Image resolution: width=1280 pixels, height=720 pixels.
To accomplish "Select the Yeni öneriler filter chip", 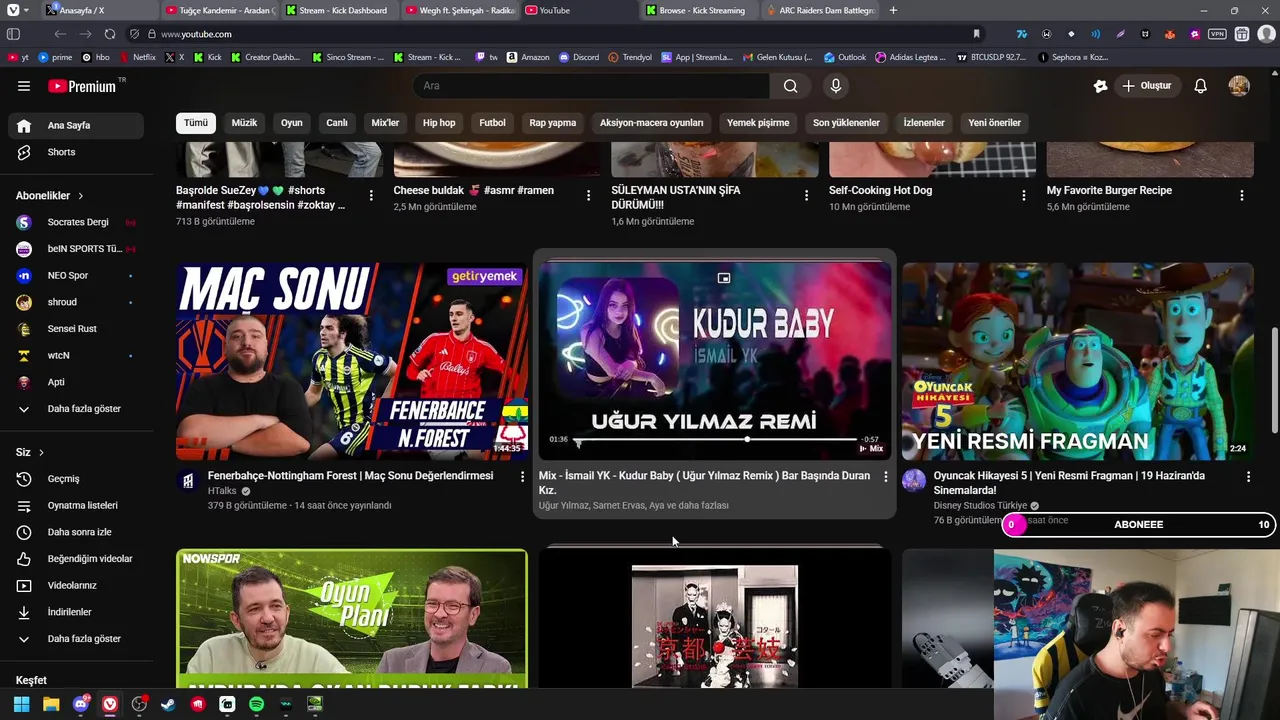I will click(995, 123).
